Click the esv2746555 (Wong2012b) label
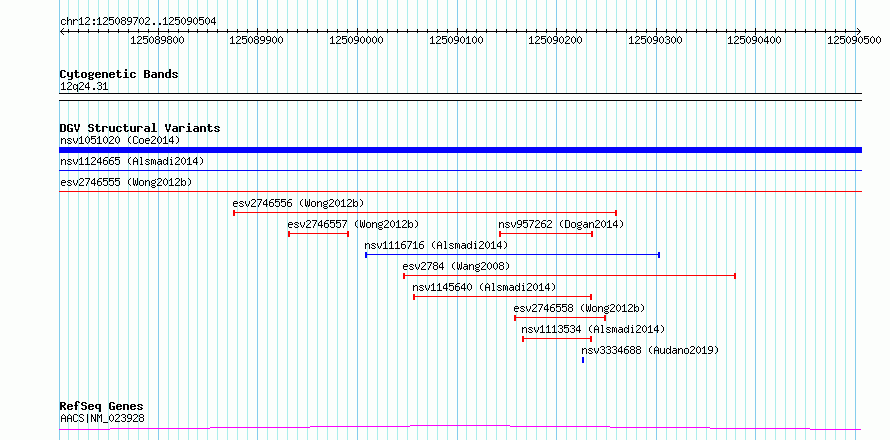This screenshot has height=440, width=890. pos(126,182)
